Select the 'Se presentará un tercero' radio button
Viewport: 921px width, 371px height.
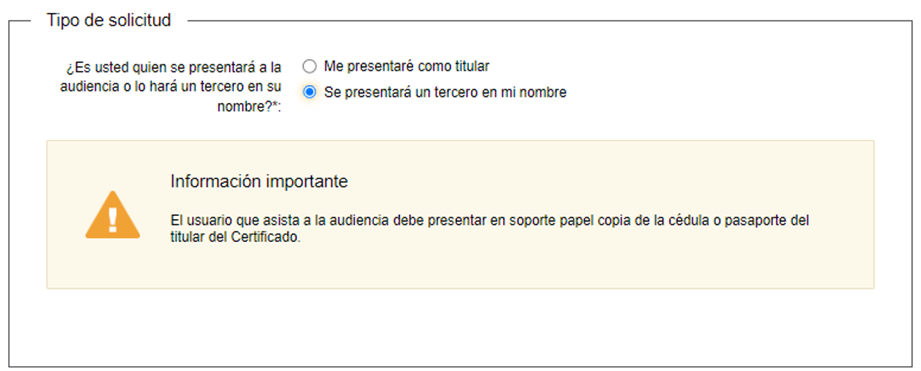click(310, 92)
